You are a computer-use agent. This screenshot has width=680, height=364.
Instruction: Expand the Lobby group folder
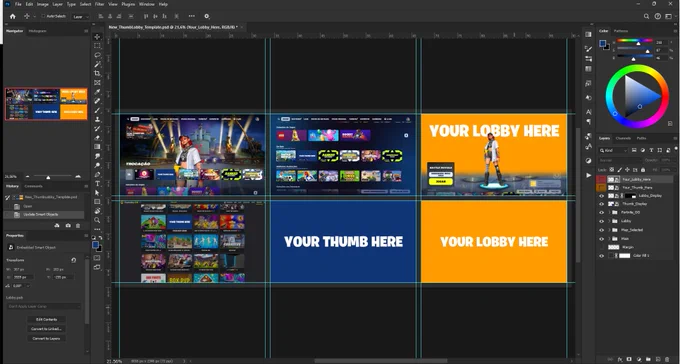click(x=609, y=221)
